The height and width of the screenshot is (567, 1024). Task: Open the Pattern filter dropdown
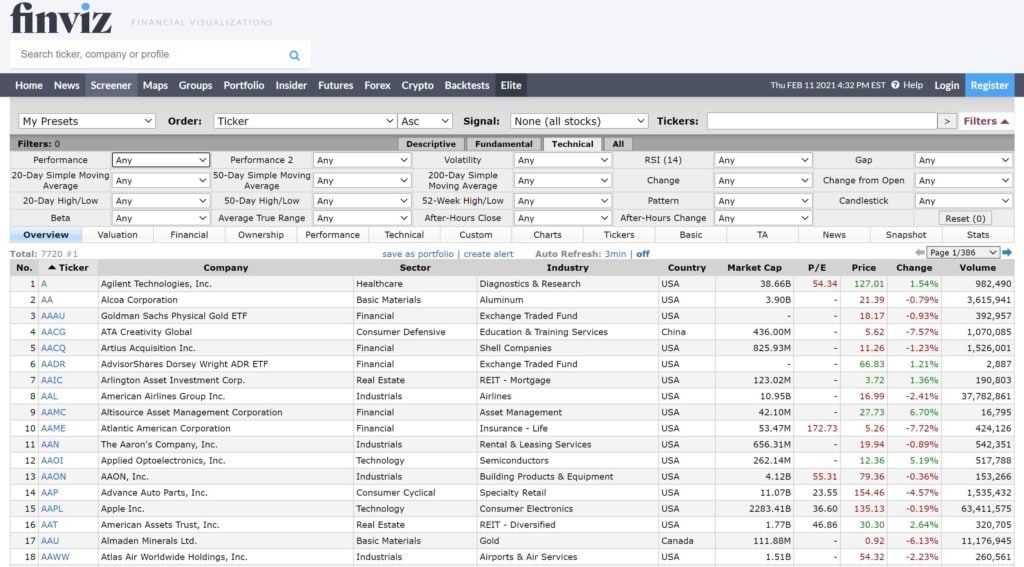[763, 201]
